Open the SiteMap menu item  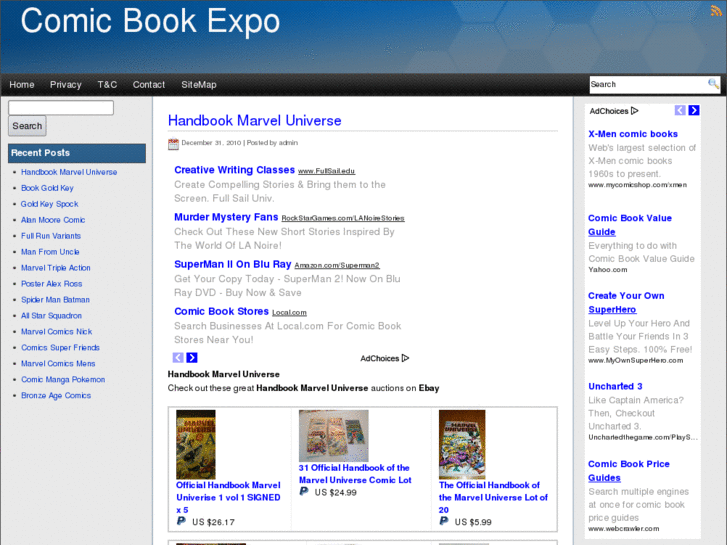click(x=199, y=84)
